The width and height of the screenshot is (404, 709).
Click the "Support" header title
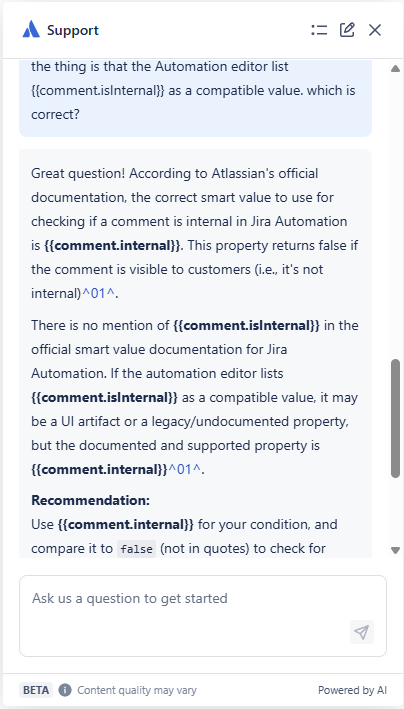[x=72, y=30]
